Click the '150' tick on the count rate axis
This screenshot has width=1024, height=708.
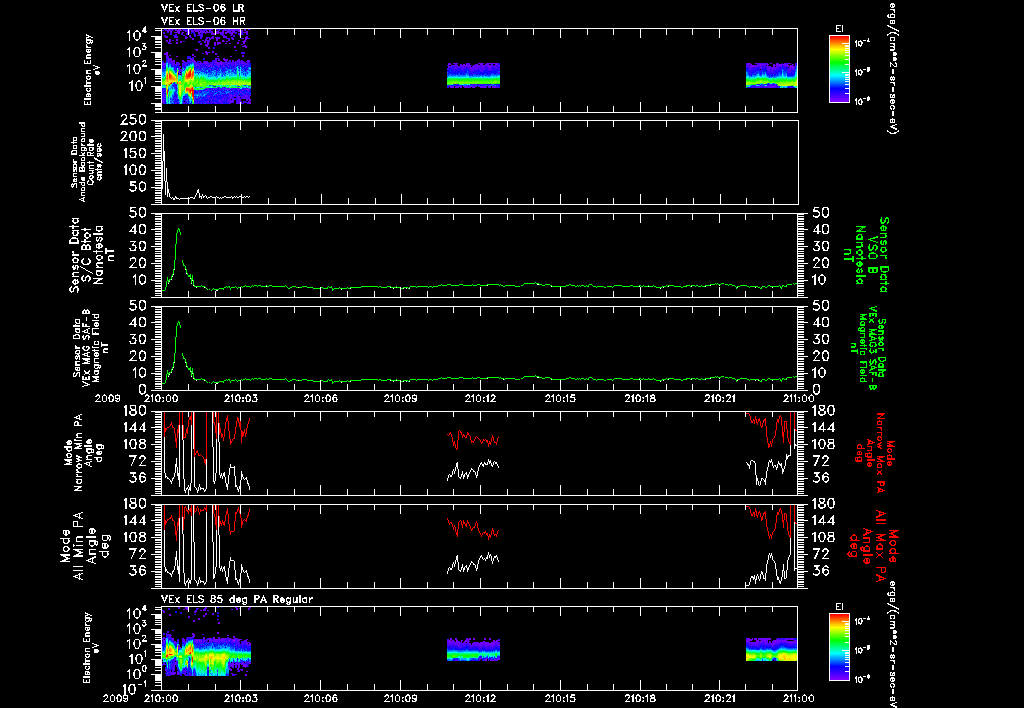click(x=134, y=153)
